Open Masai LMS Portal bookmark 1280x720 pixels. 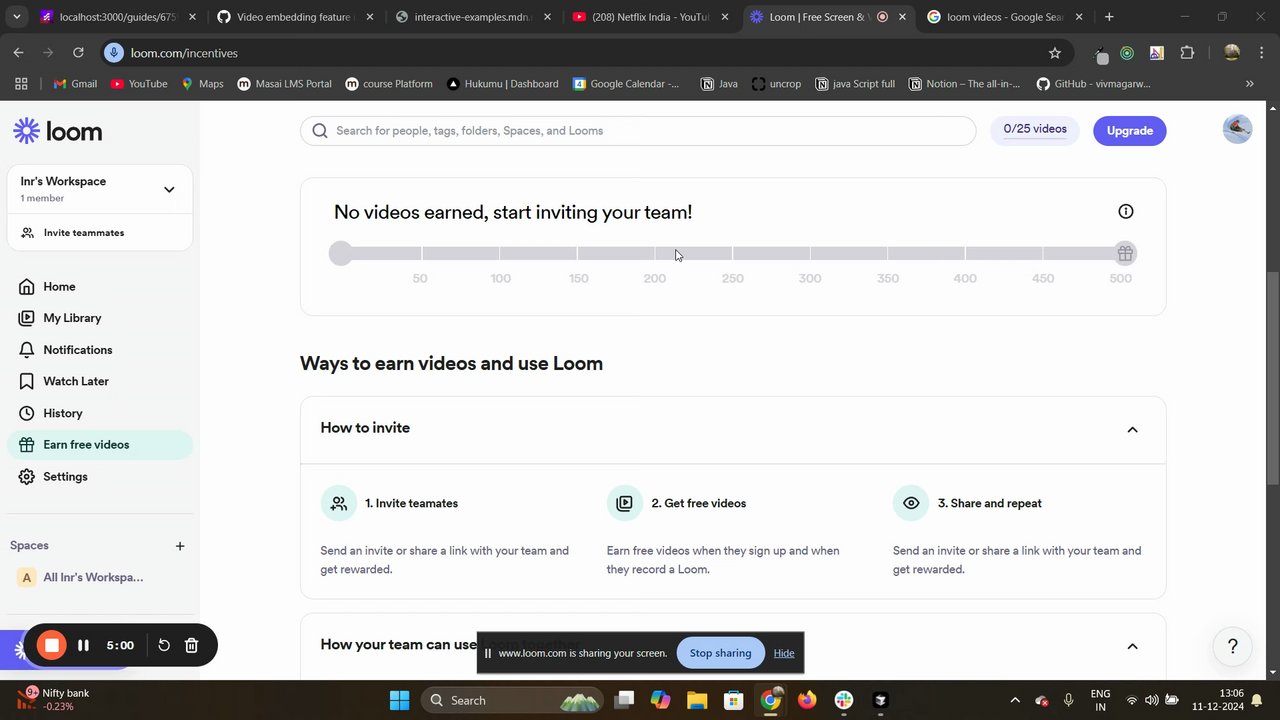coord(284,84)
